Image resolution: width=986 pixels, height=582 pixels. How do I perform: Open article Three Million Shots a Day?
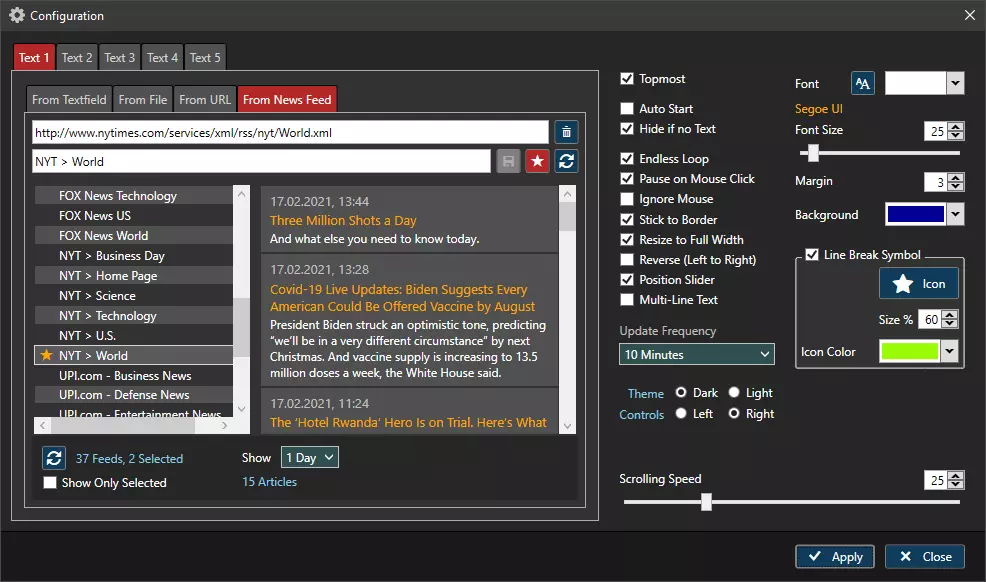pyautogui.click(x=343, y=221)
